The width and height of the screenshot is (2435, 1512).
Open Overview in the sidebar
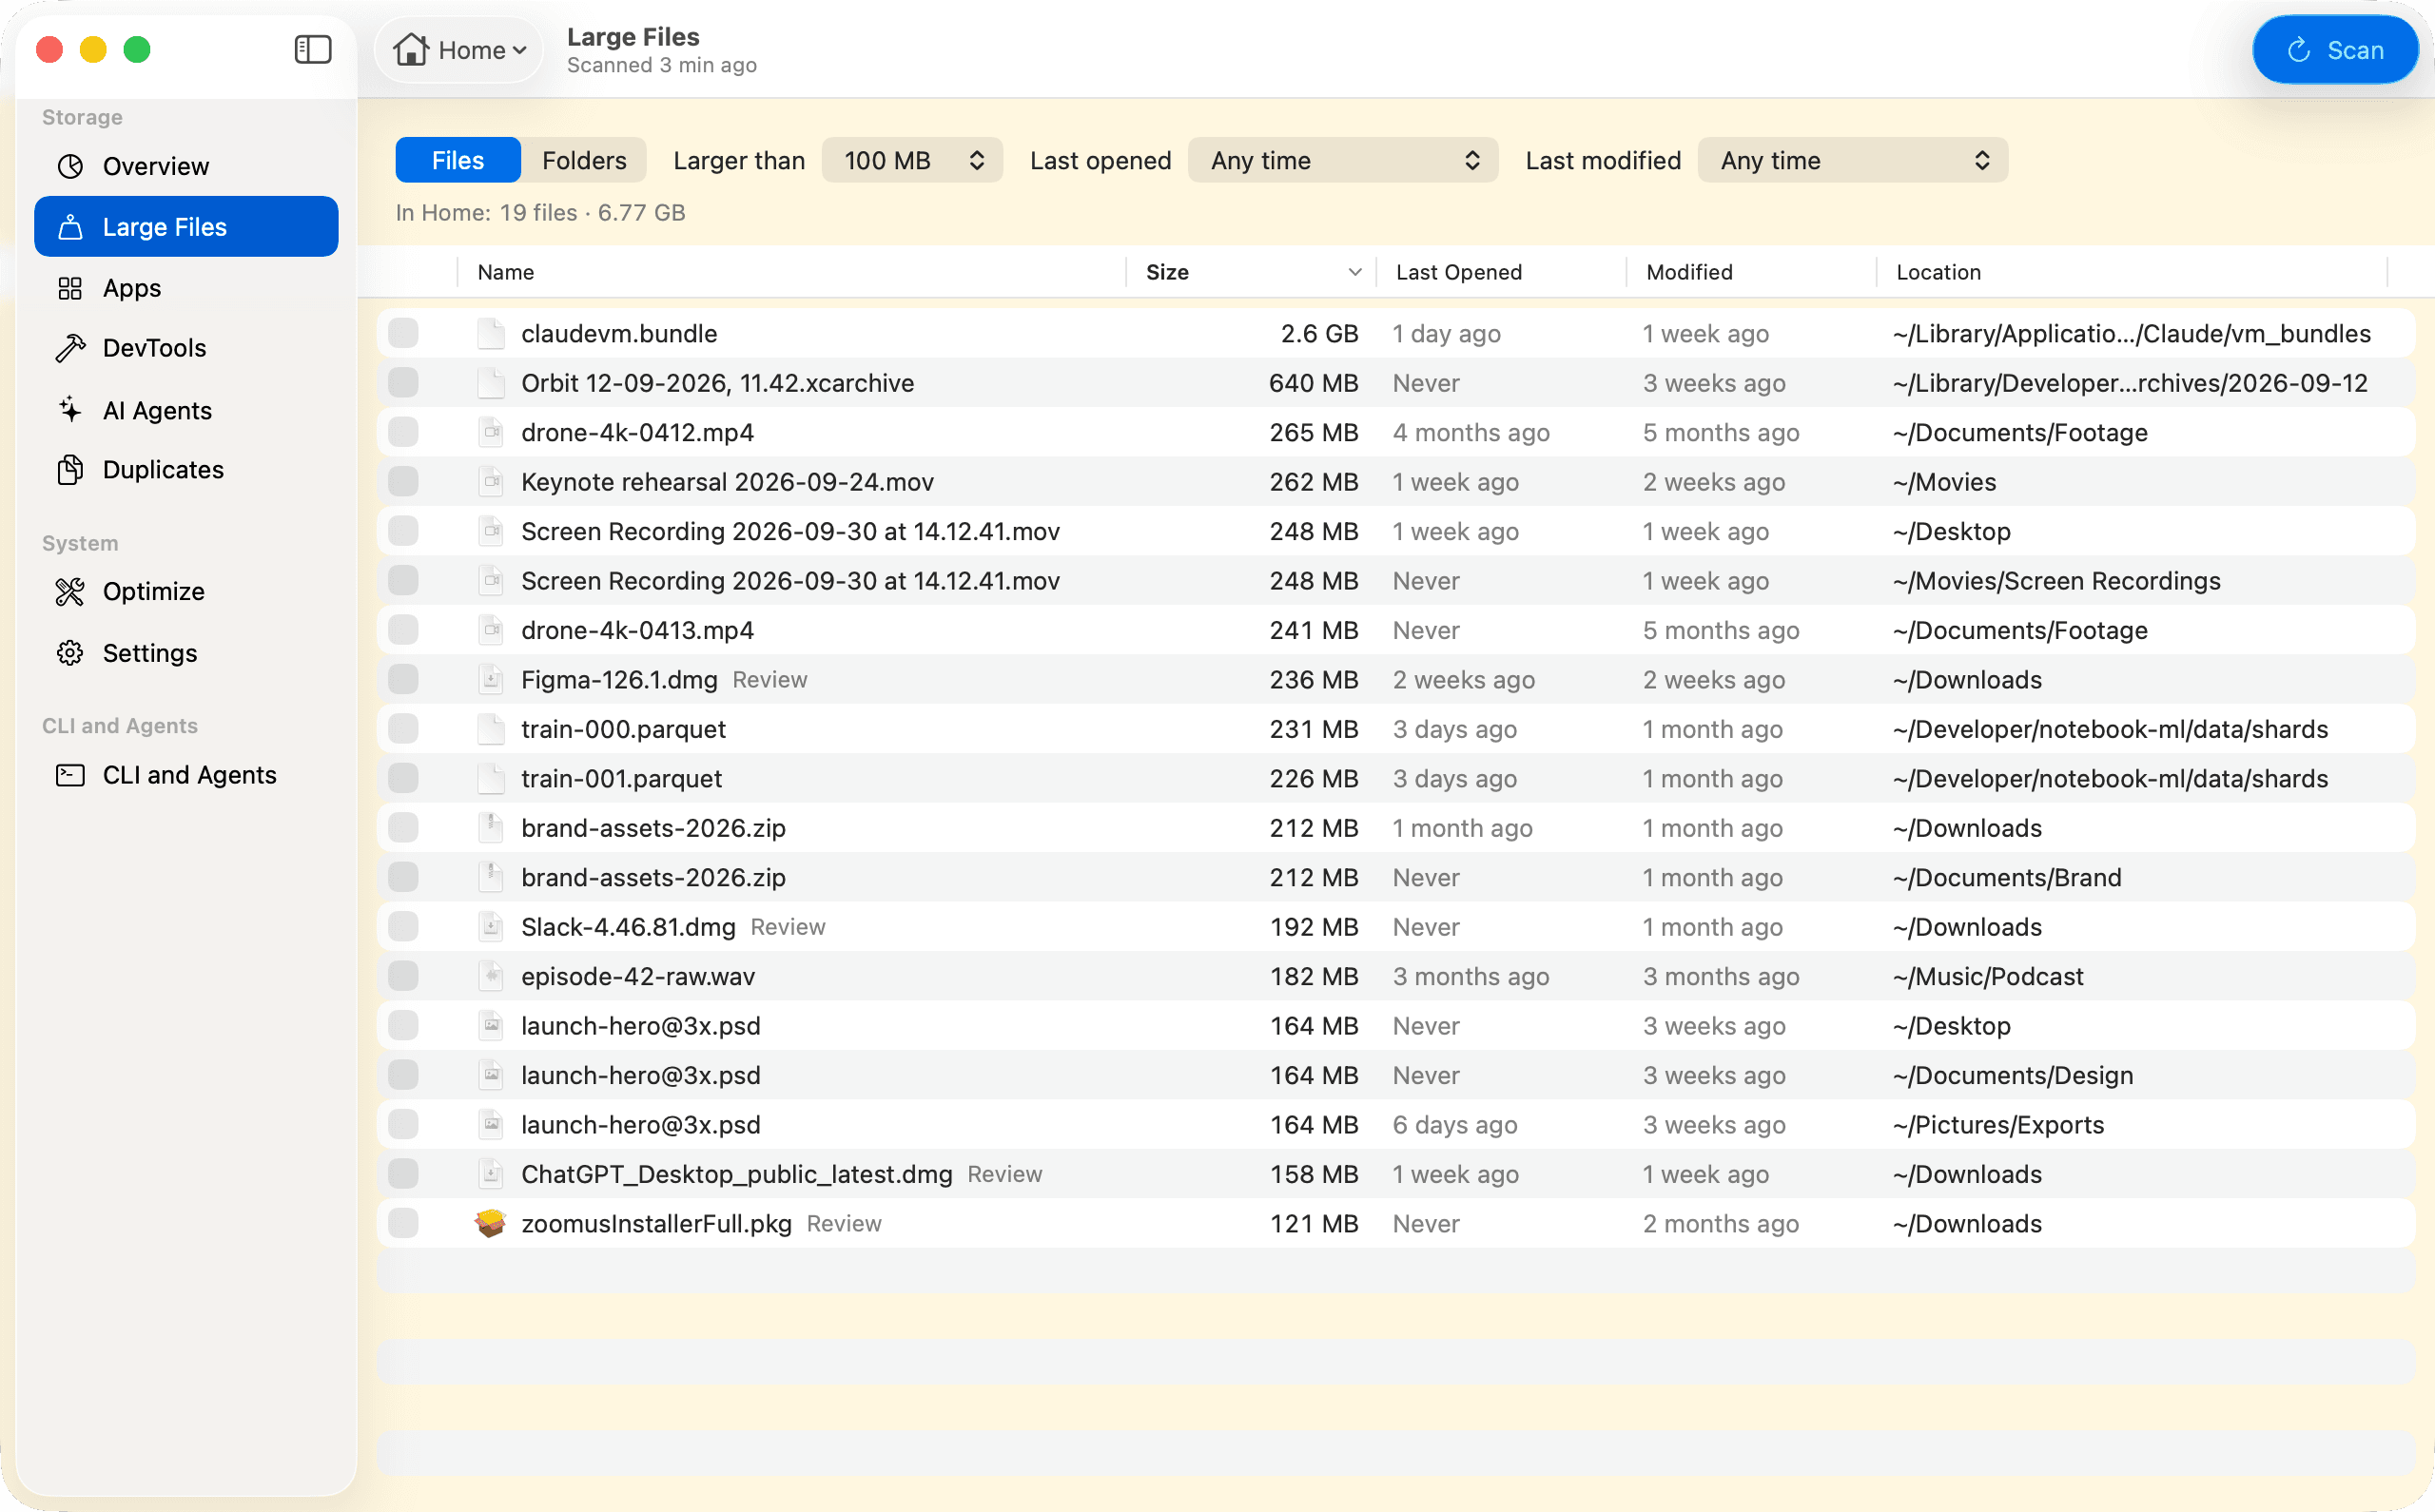(186, 166)
